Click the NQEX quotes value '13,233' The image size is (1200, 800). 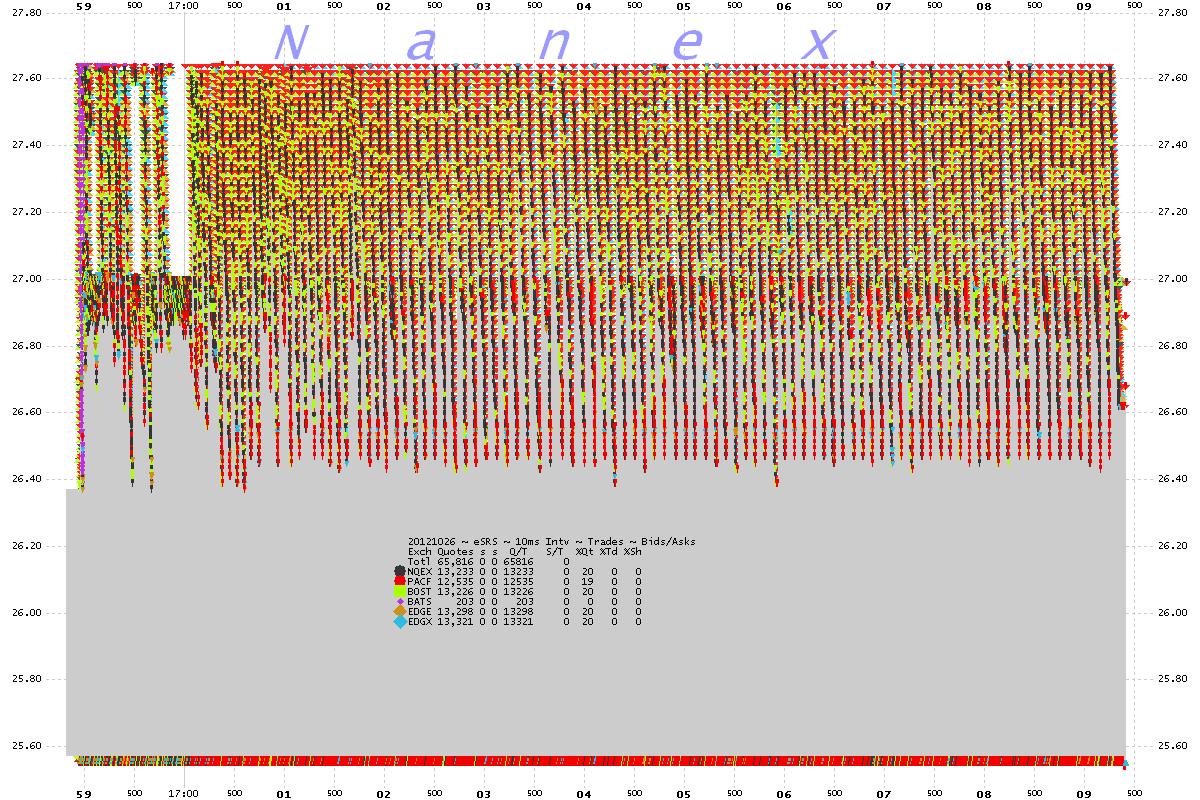[x=455, y=571]
